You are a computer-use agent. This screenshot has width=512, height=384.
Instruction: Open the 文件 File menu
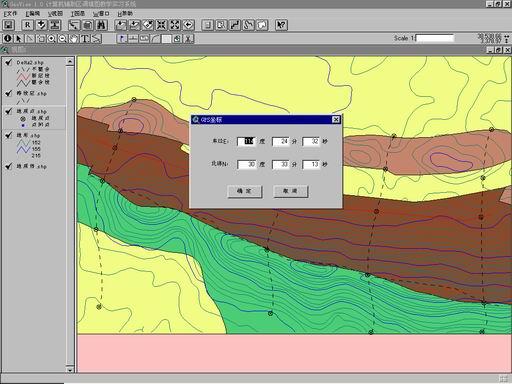[x=10, y=13]
